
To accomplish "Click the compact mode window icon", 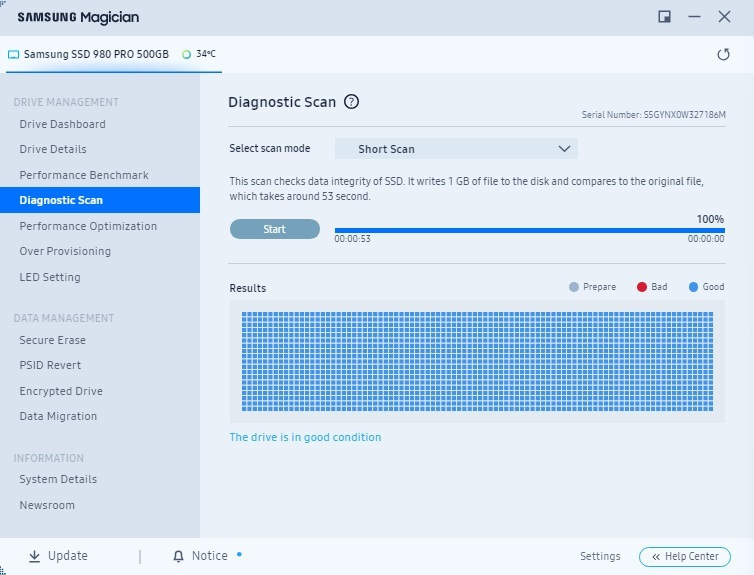I will click(x=664, y=17).
